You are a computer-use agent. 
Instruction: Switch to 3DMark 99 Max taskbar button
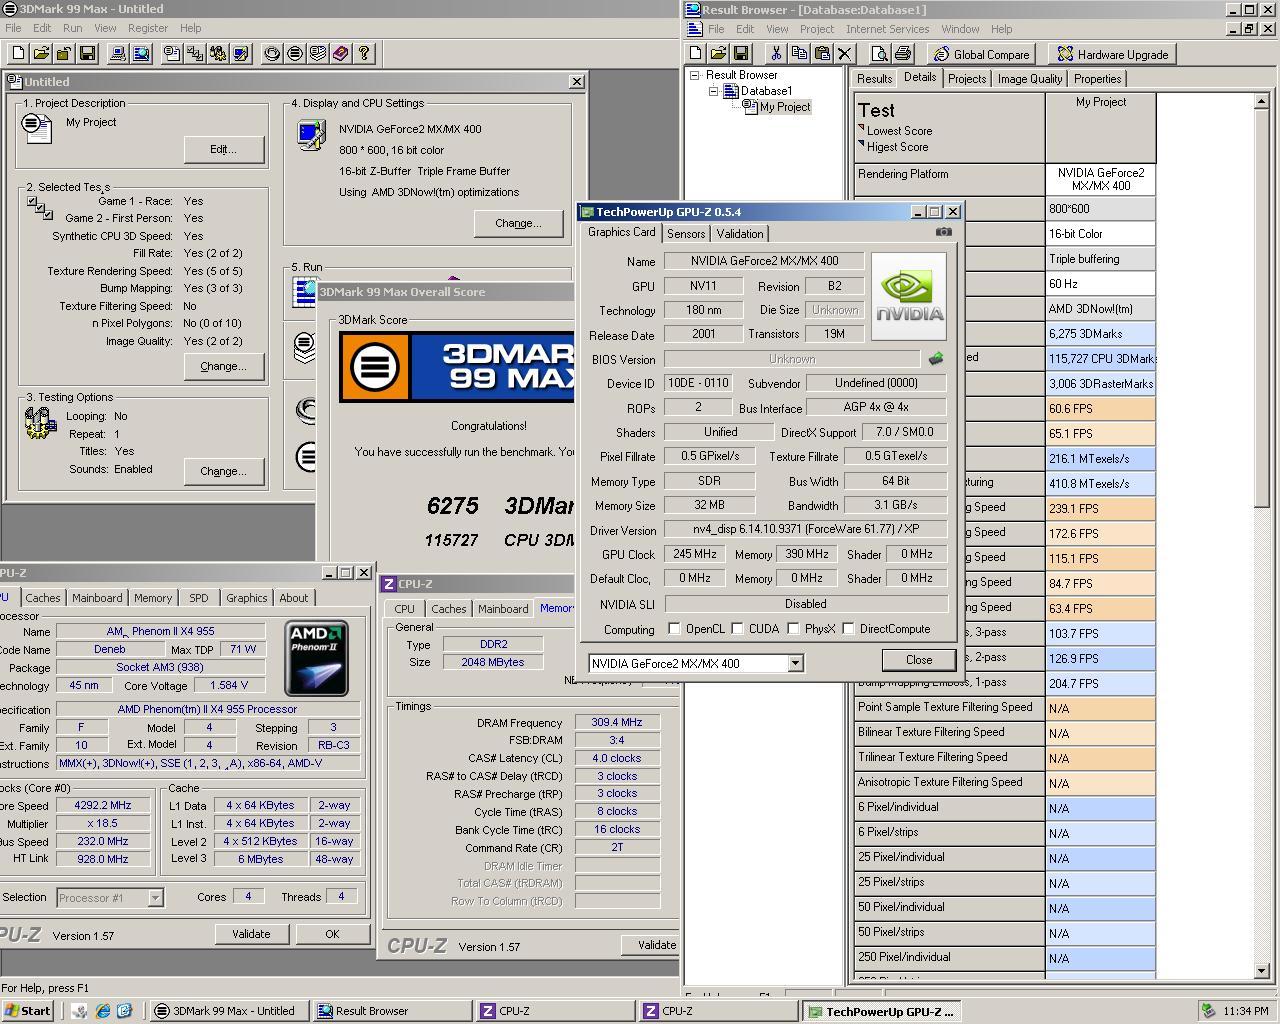coord(228,1011)
